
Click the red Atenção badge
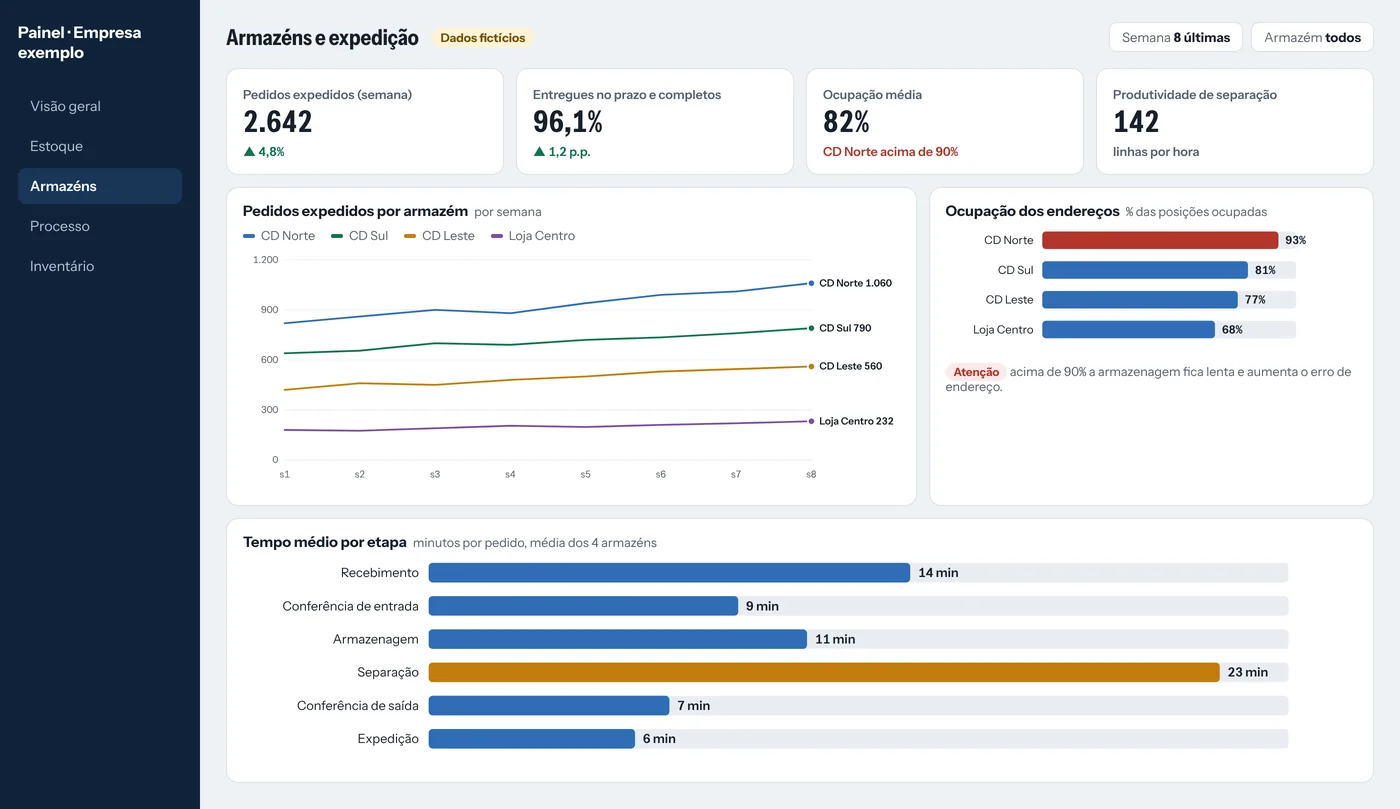pos(976,372)
